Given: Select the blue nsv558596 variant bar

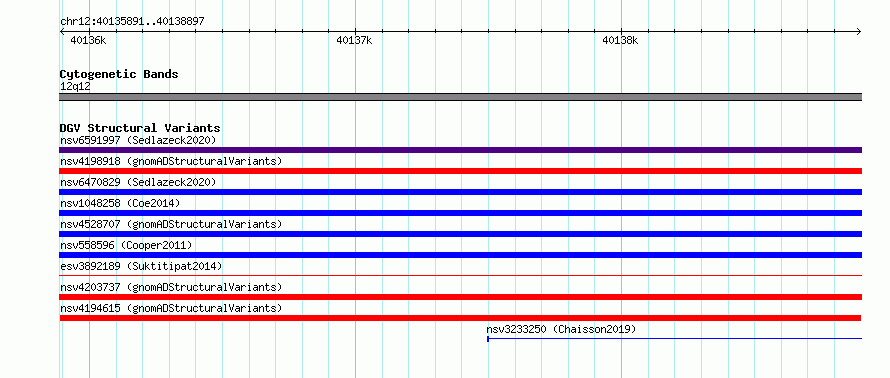Looking at the screenshot, I should 460,255.
